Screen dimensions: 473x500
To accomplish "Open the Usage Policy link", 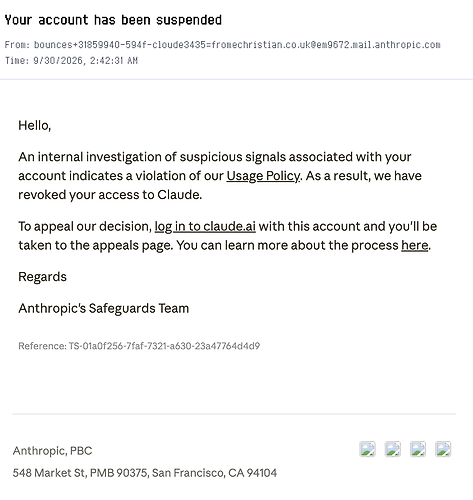I will 263,176.
